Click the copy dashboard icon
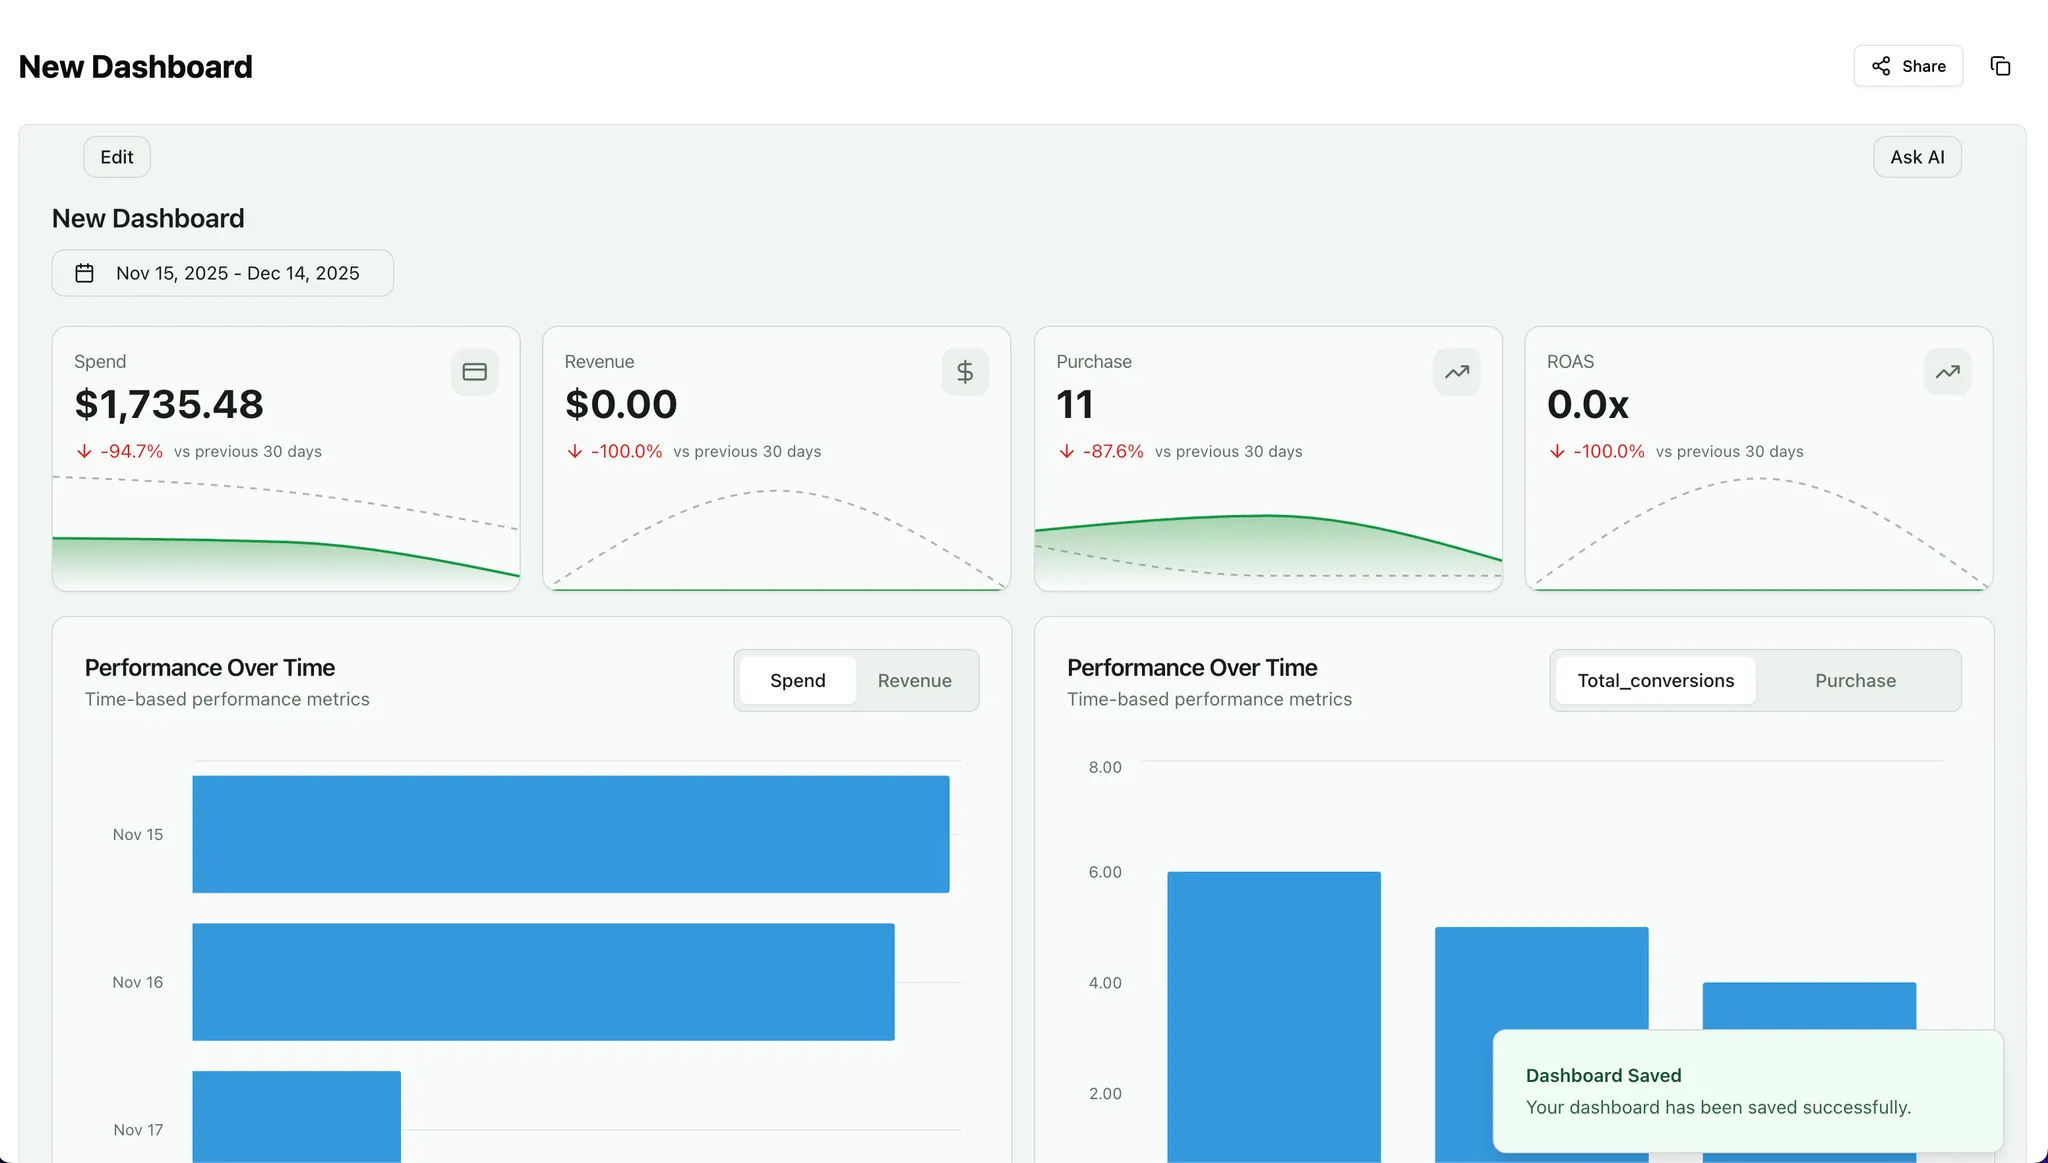The height and width of the screenshot is (1163, 2048). 2000,66
